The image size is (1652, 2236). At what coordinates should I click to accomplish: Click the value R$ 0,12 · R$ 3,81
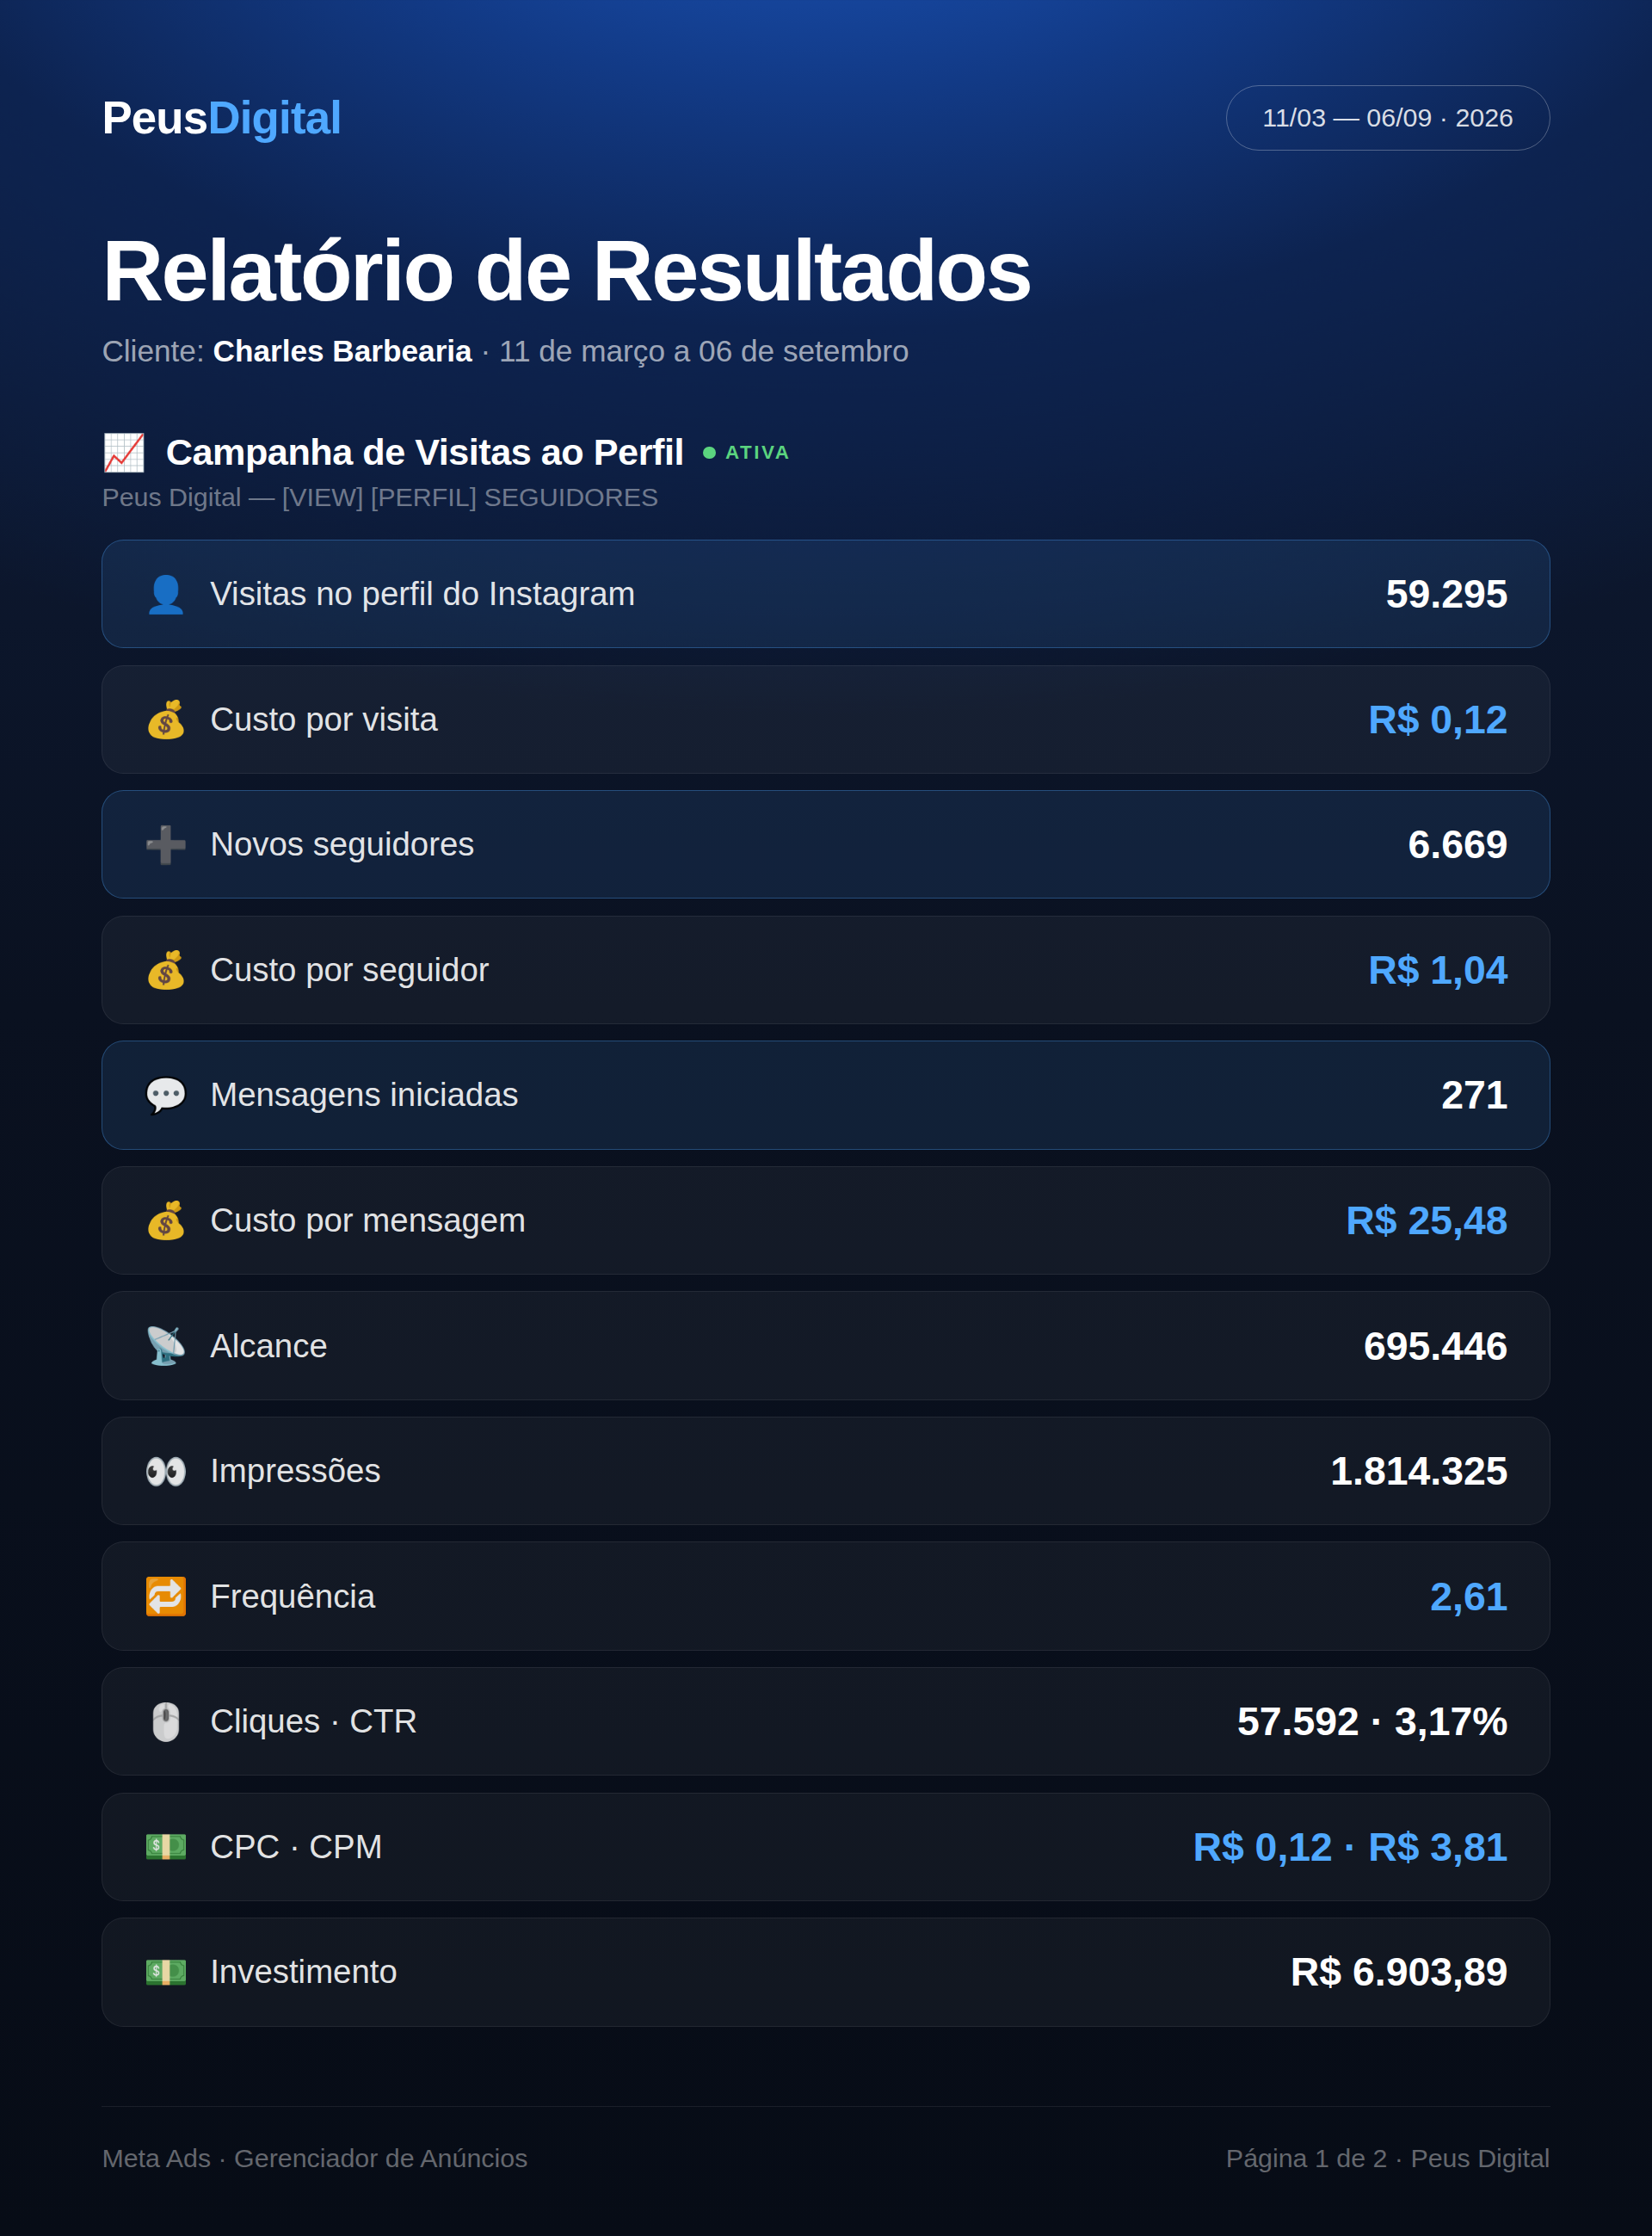pyautogui.click(x=1350, y=1847)
